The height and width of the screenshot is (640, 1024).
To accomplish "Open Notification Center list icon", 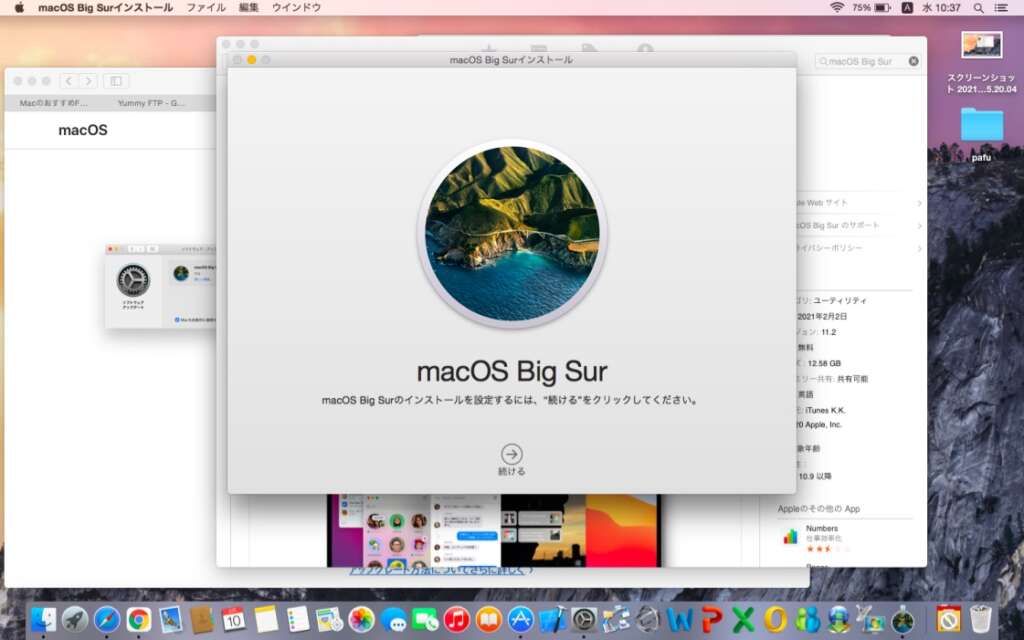I will 1001,8.
